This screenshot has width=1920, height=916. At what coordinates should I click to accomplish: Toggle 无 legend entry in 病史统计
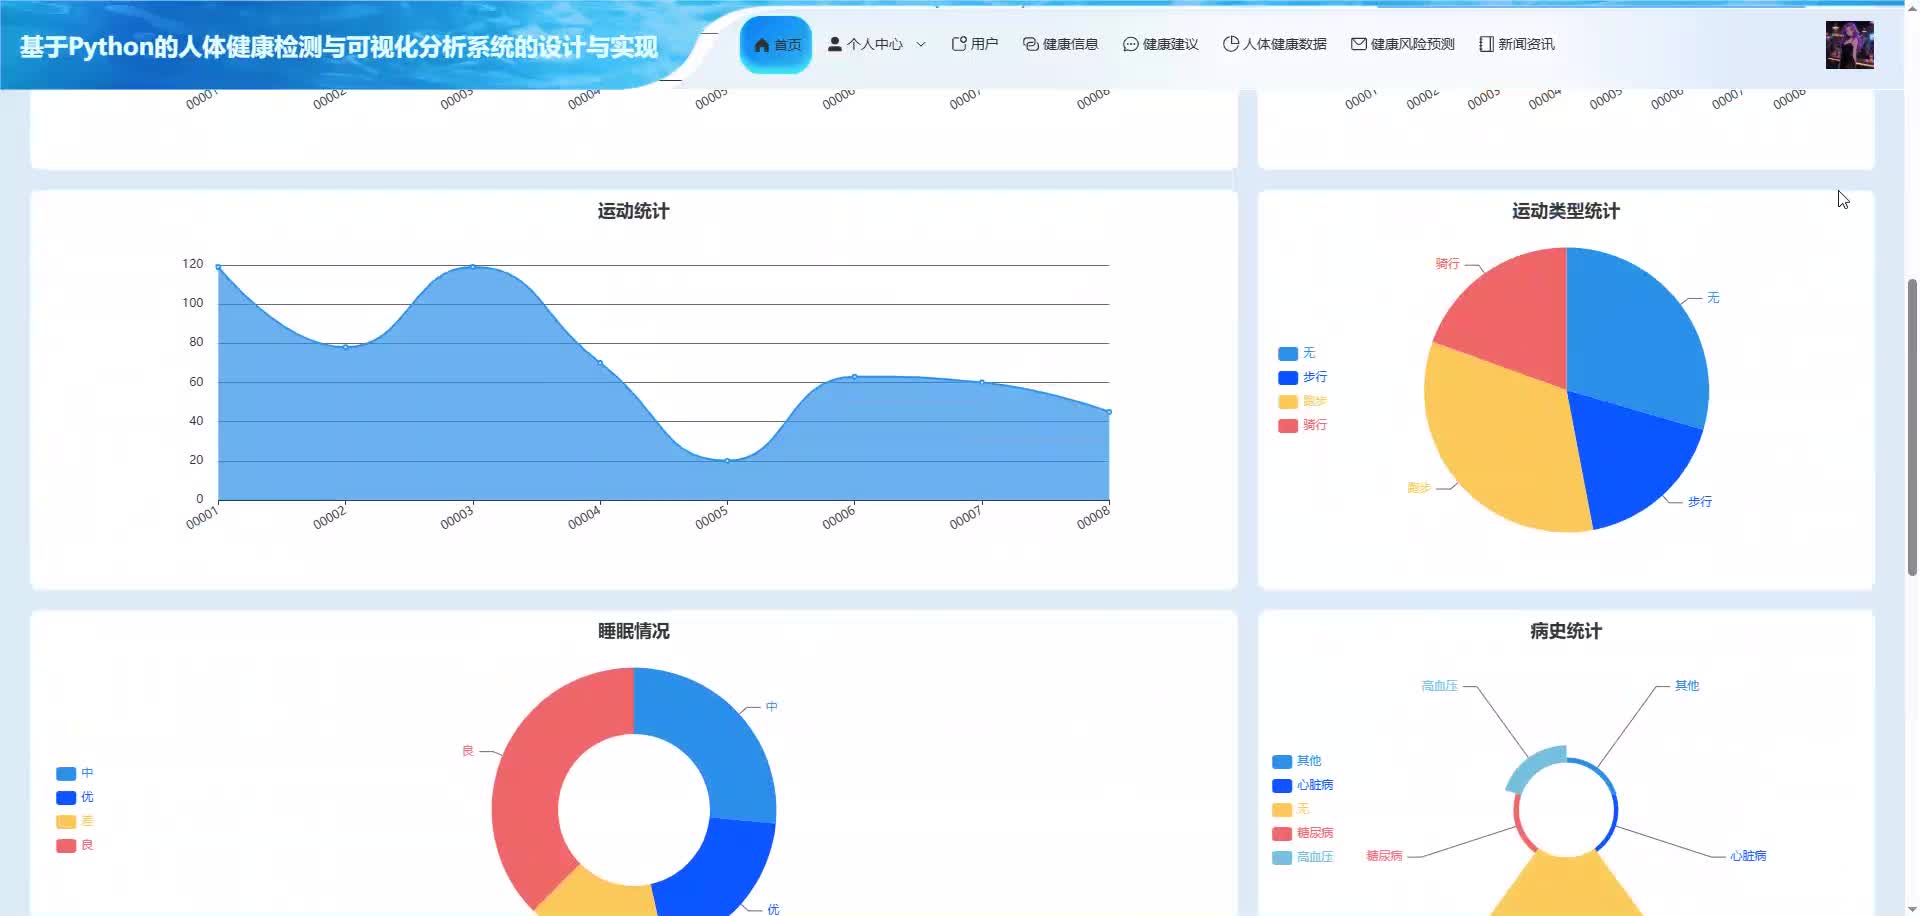point(1291,809)
